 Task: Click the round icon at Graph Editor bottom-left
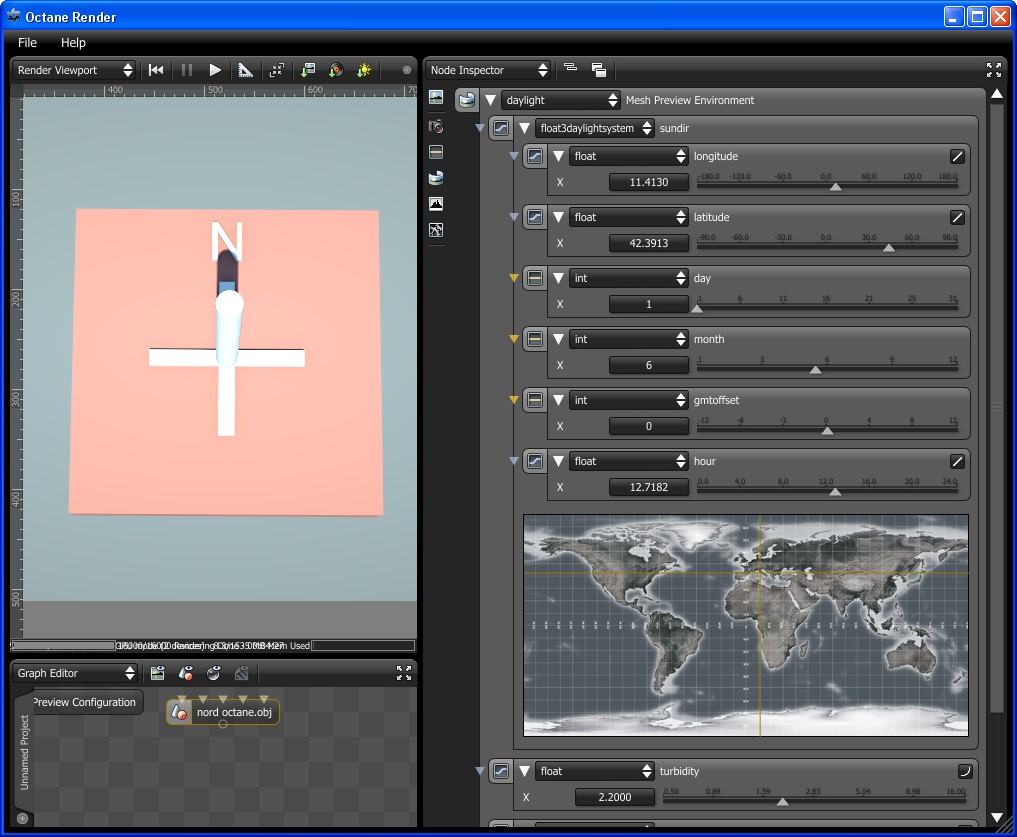22,818
